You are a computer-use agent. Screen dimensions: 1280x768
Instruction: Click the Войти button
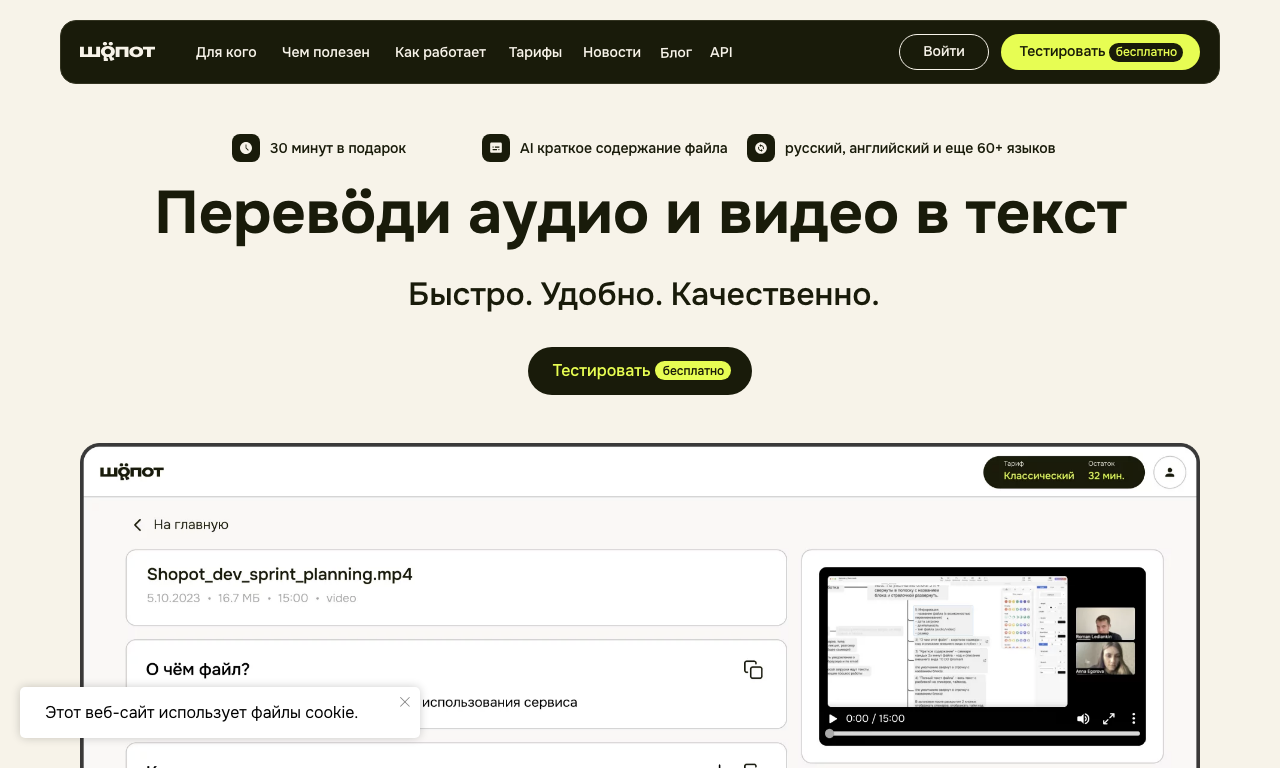[x=944, y=52]
